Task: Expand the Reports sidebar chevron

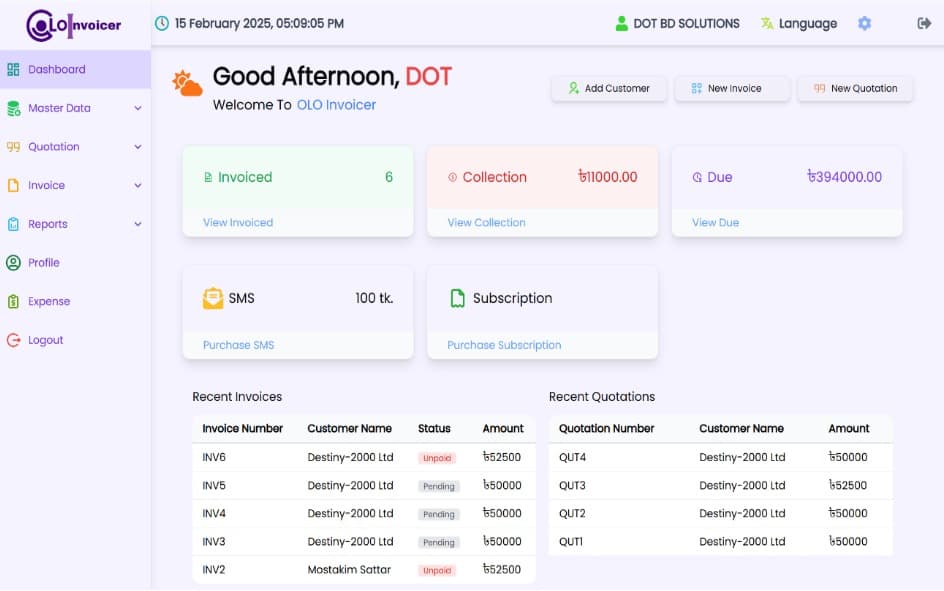Action: coord(138,224)
